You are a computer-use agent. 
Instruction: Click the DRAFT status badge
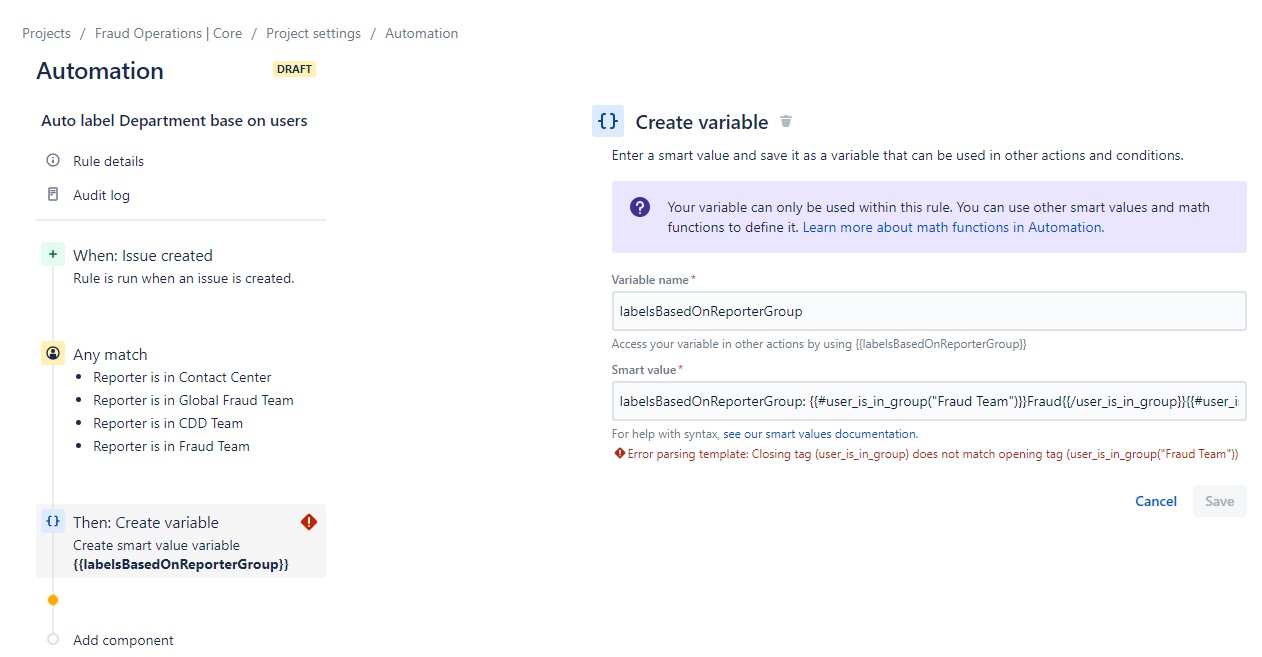[x=294, y=69]
